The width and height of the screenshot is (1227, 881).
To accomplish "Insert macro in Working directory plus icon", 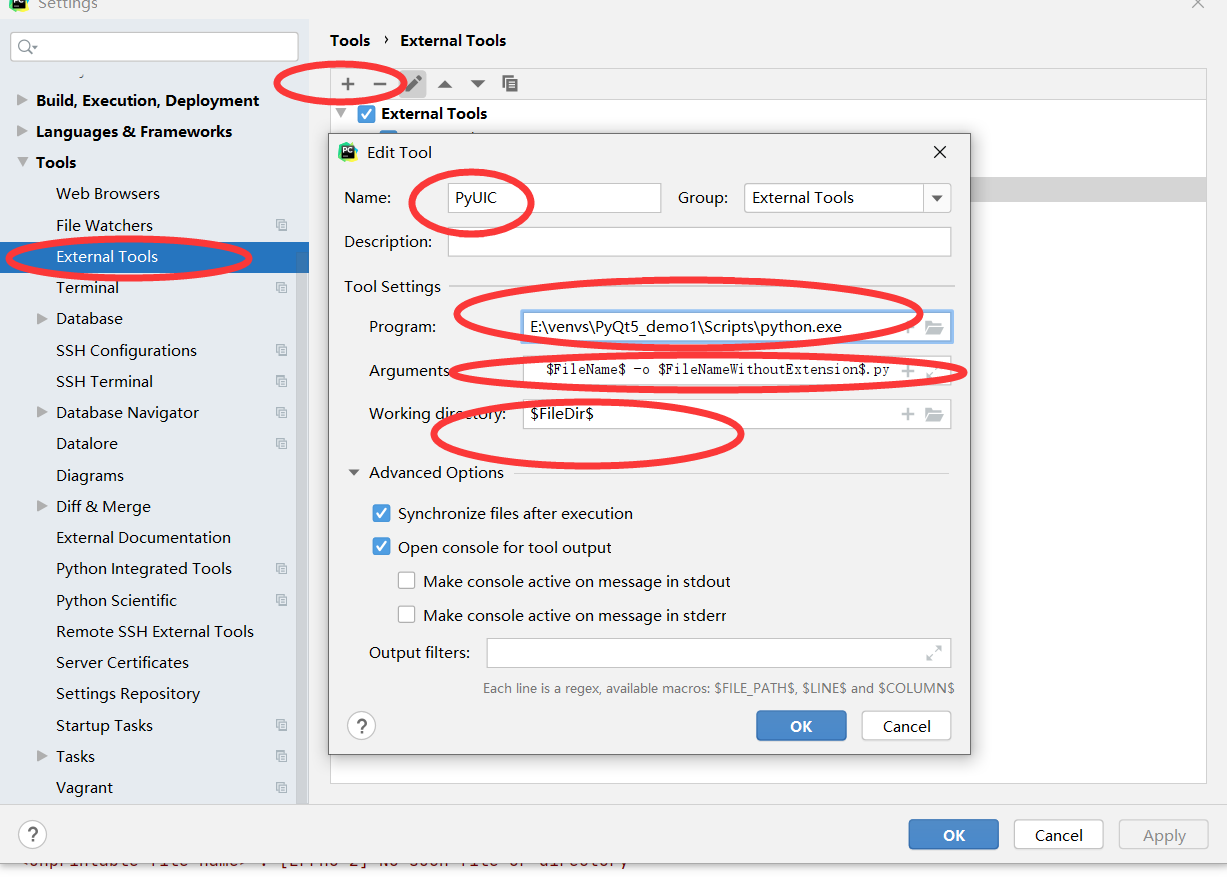I will [x=908, y=414].
